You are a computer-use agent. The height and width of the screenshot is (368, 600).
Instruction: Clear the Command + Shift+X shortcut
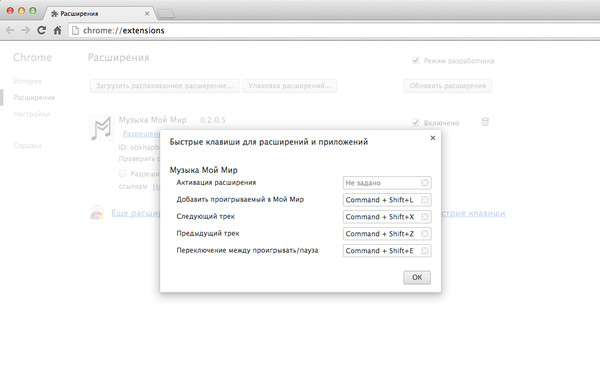click(x=425, y=217)
